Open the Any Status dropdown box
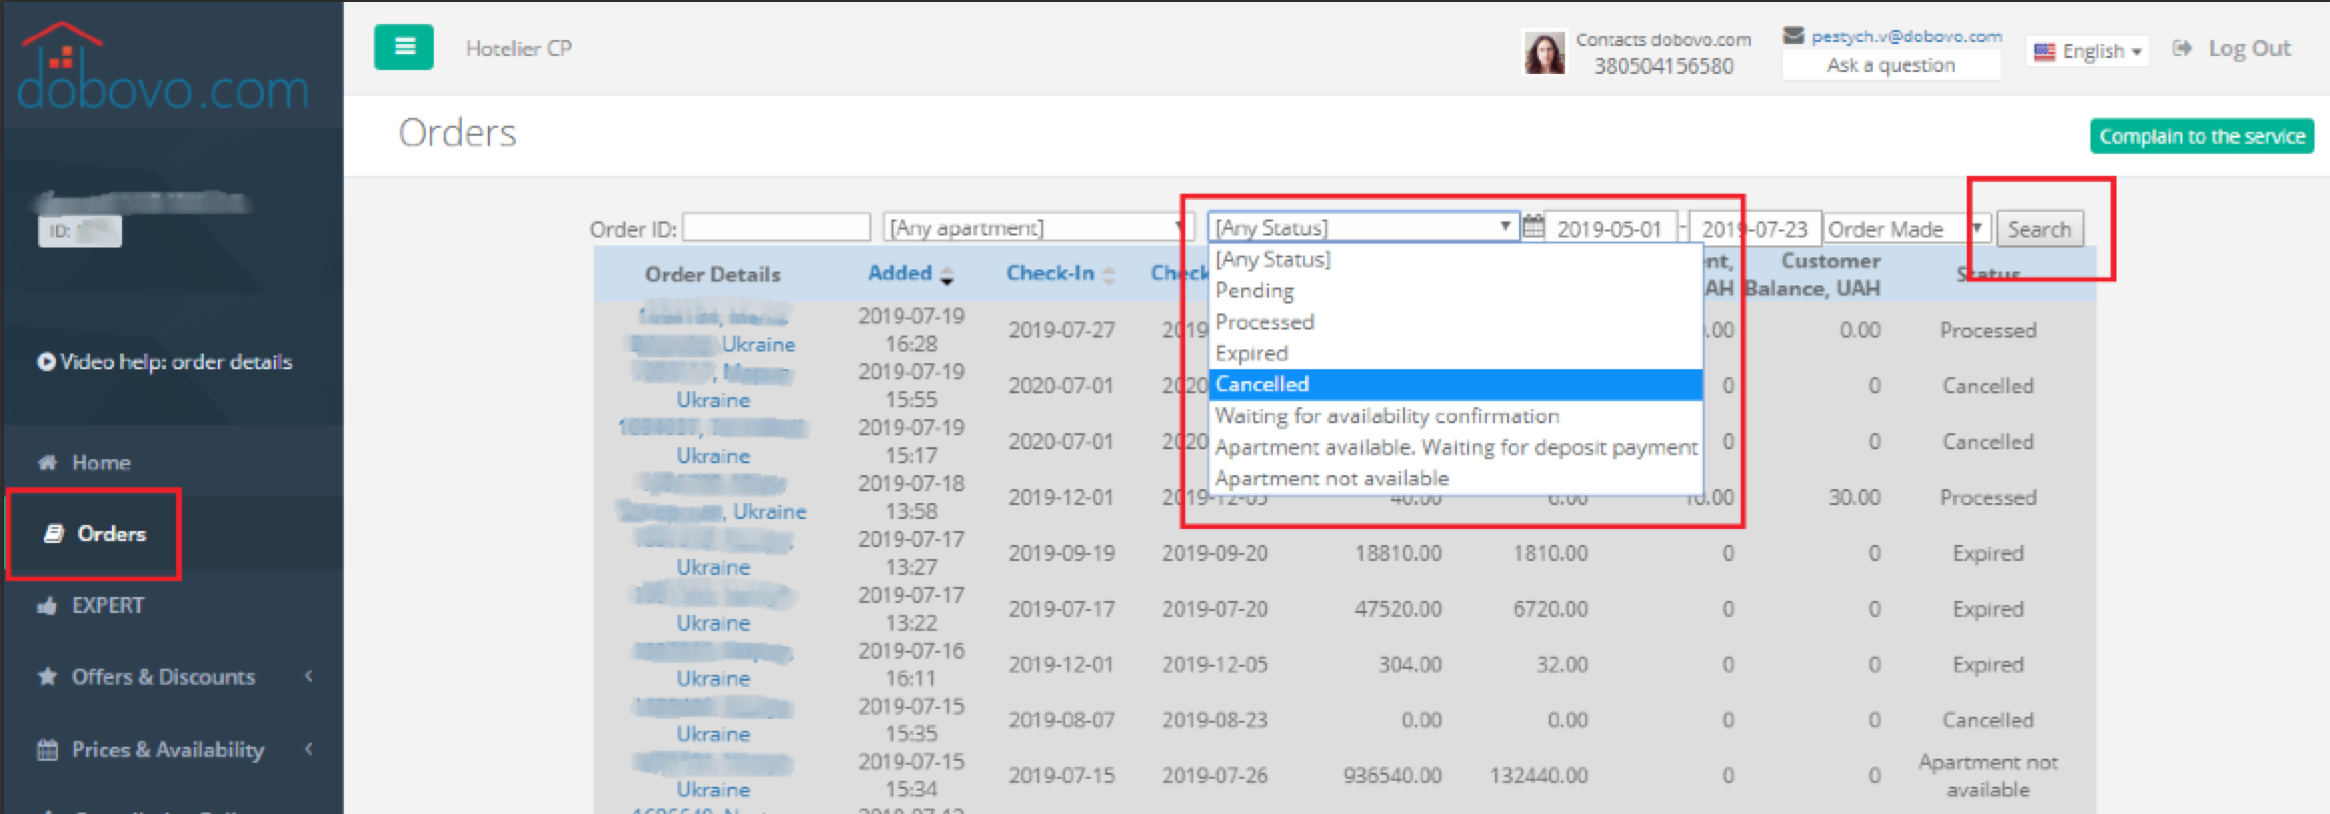Image resolution: width=2330 pixels, height=814 pixels. (1363, 228)
